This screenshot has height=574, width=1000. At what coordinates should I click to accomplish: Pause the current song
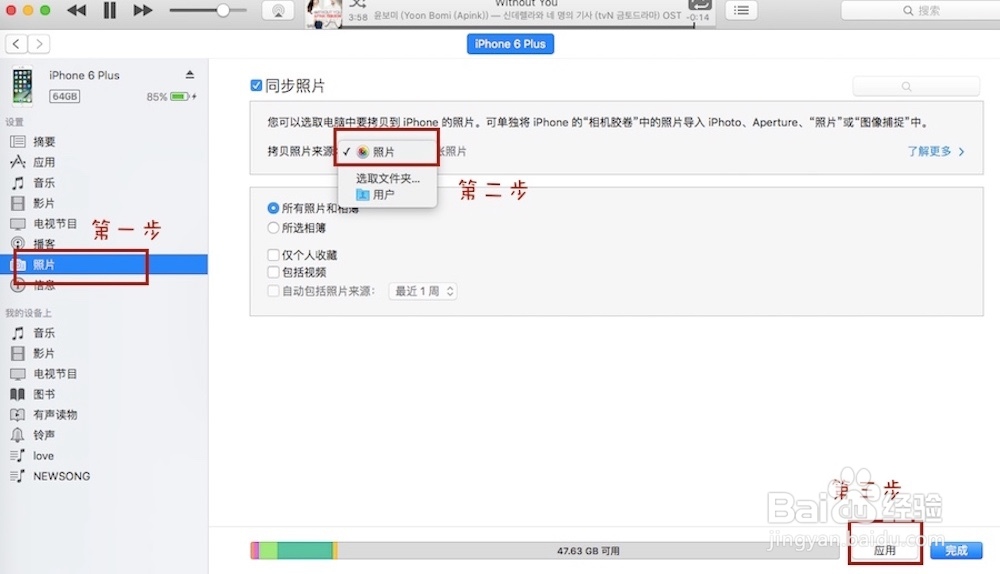coord(110,10)
